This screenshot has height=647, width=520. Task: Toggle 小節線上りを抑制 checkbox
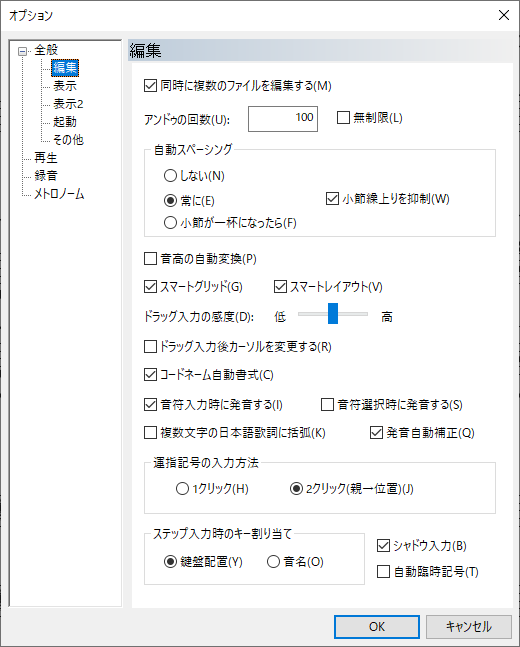click(332, 198)
